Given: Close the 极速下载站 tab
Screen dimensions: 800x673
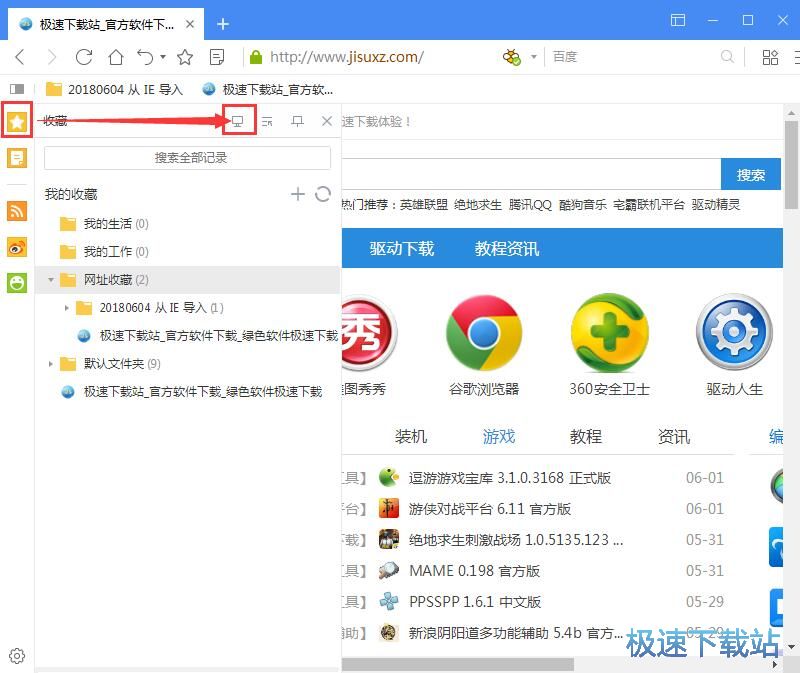Looking at the screenshot, I should [190, 24].
